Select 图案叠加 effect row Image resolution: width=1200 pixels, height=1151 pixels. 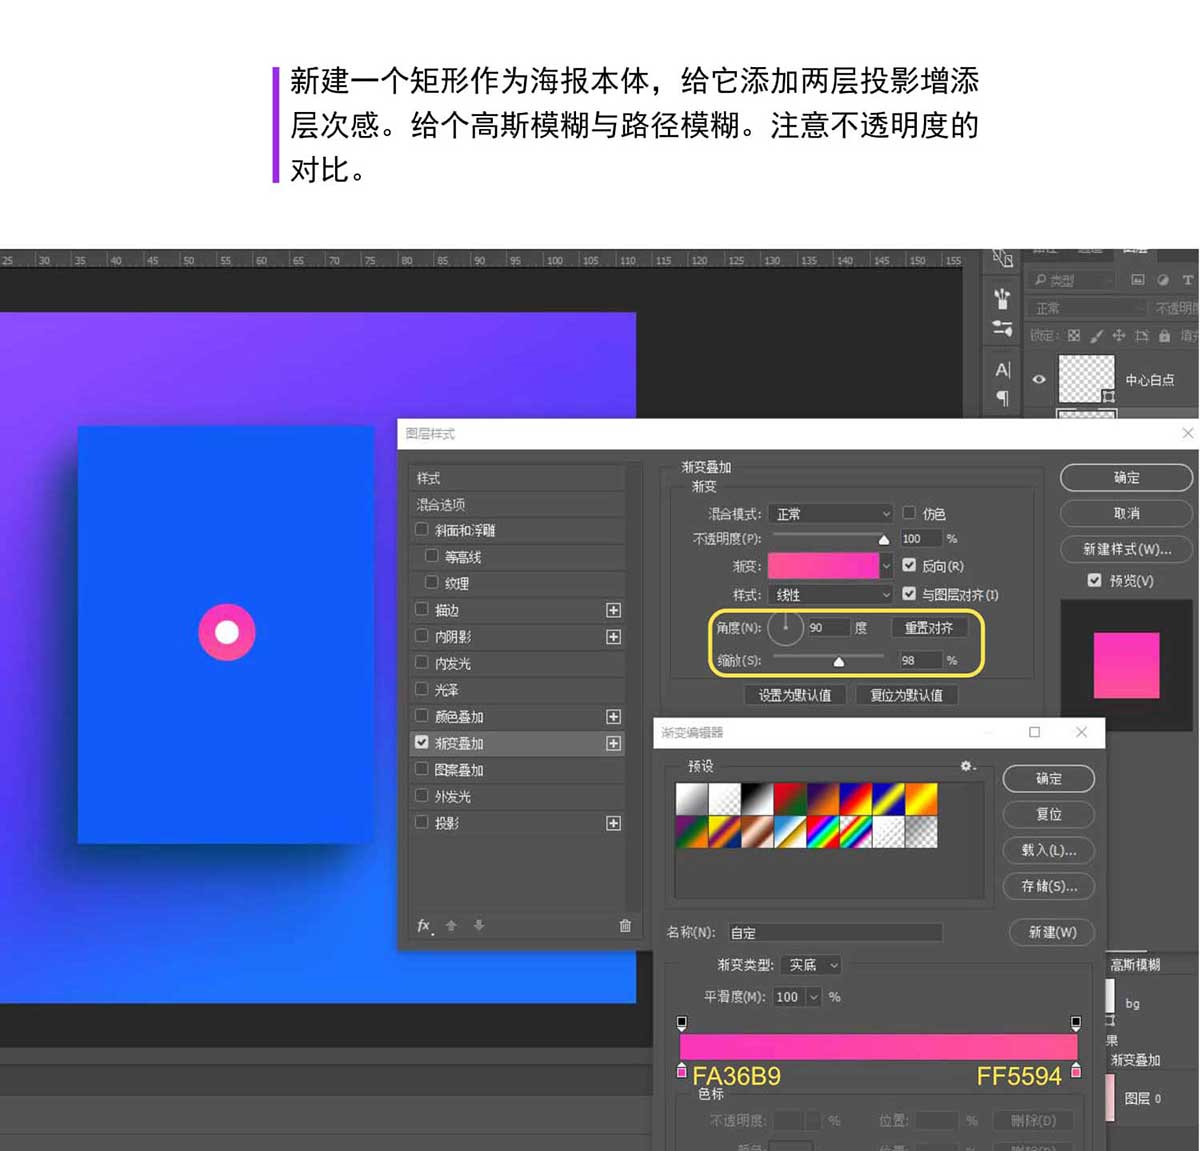(x=517, y=770)
